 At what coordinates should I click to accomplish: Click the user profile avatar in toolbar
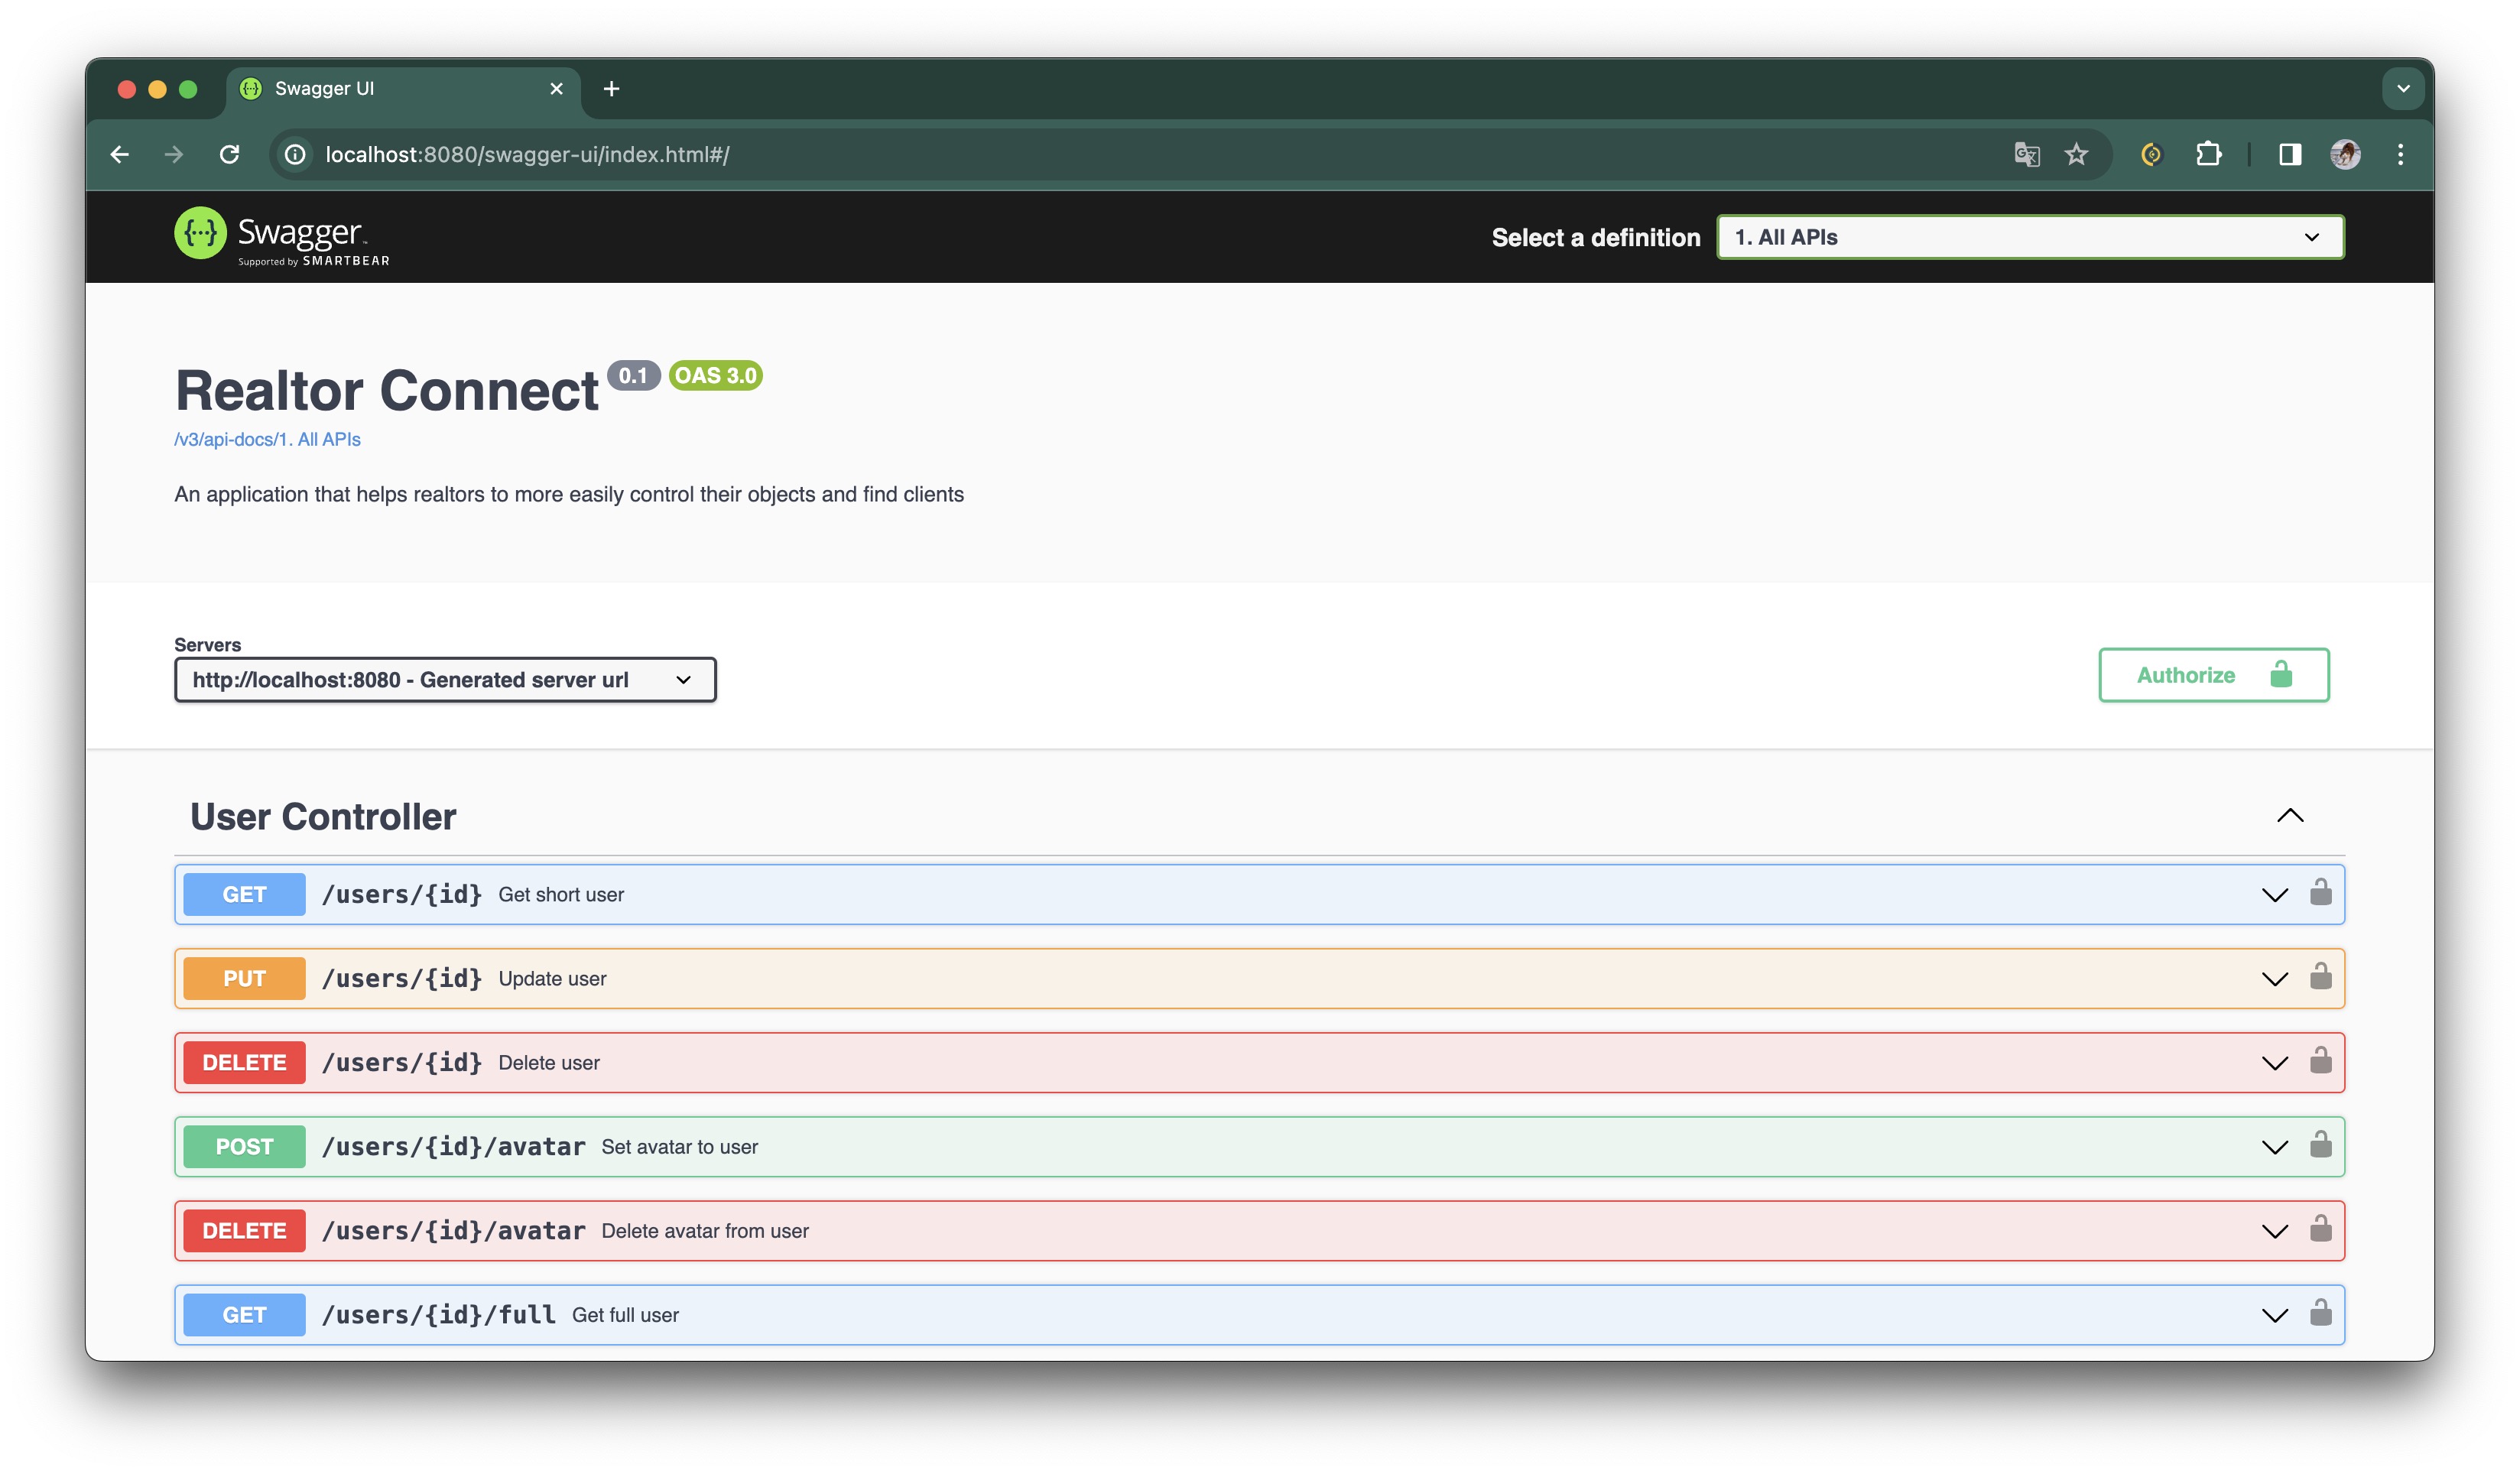click(x=2344, y=154)
